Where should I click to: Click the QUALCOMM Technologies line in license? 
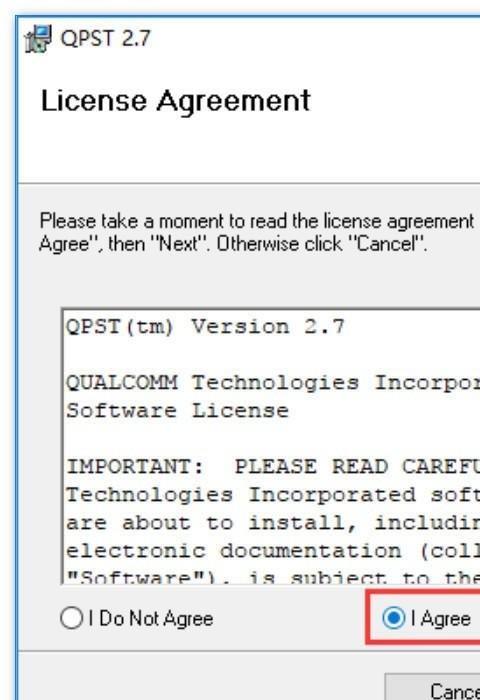pos(273,383)
